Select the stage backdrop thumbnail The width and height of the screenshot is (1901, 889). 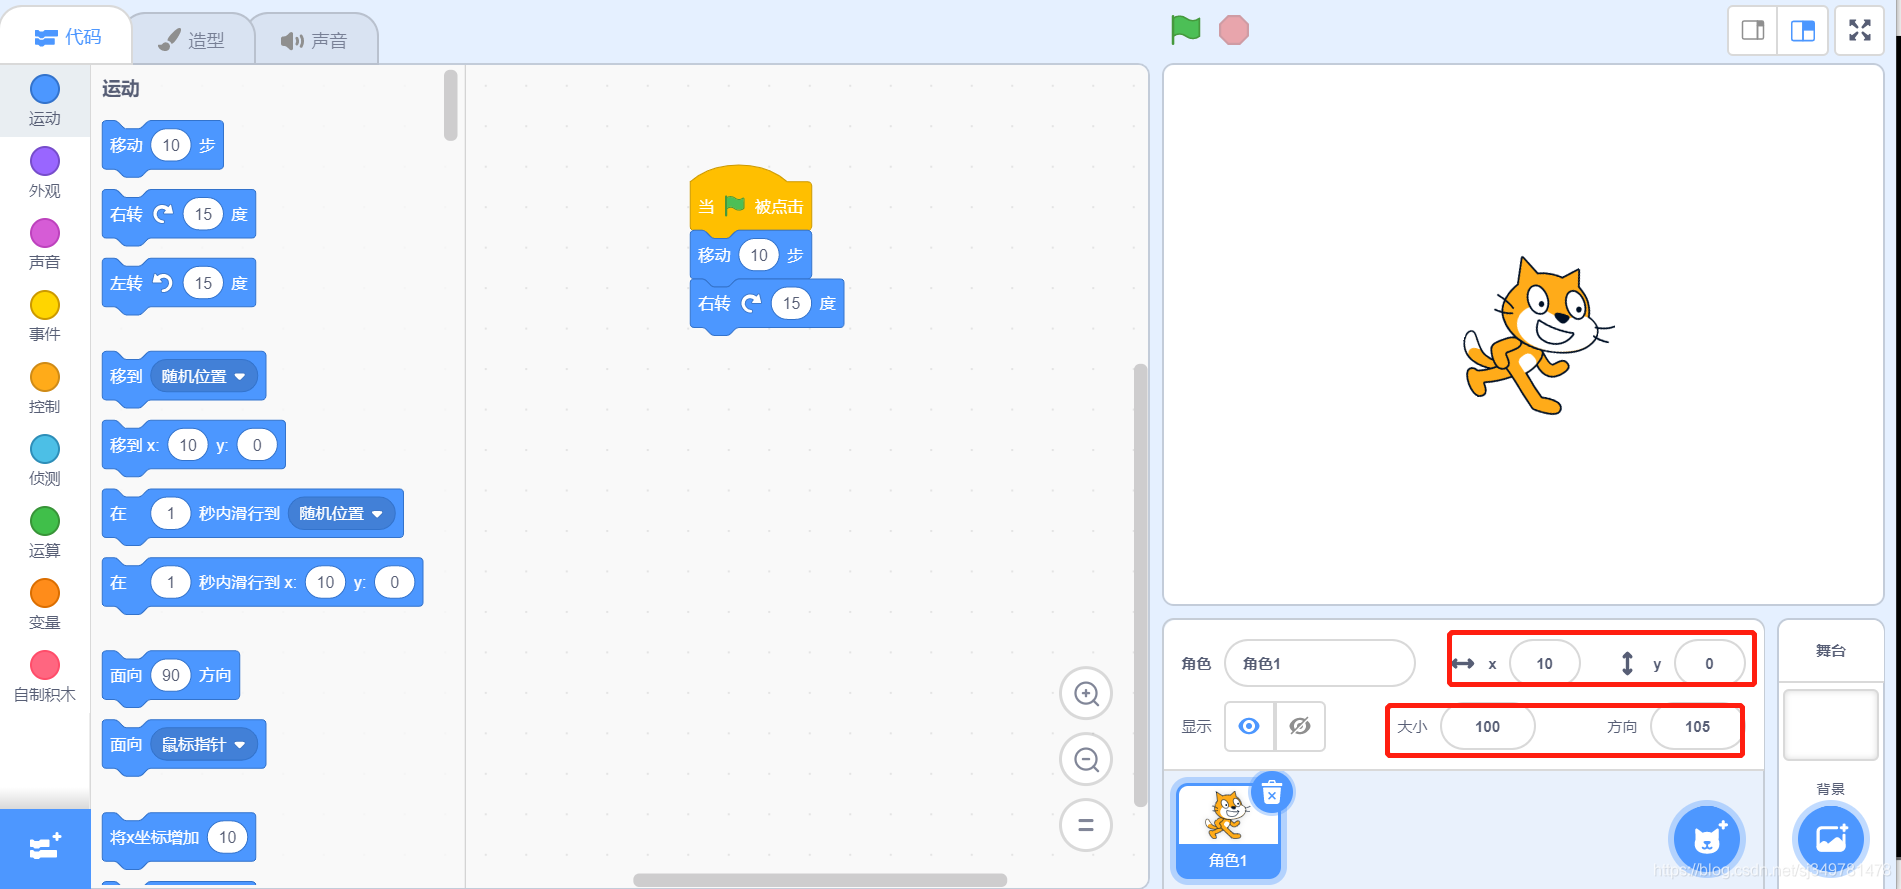coord(1831,724)
